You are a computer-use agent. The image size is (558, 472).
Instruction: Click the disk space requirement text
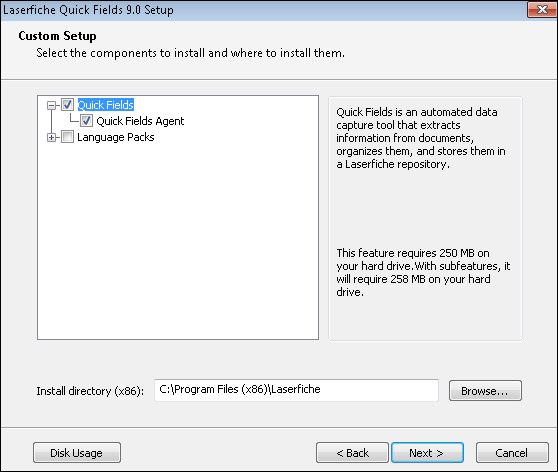pos(423,272)
